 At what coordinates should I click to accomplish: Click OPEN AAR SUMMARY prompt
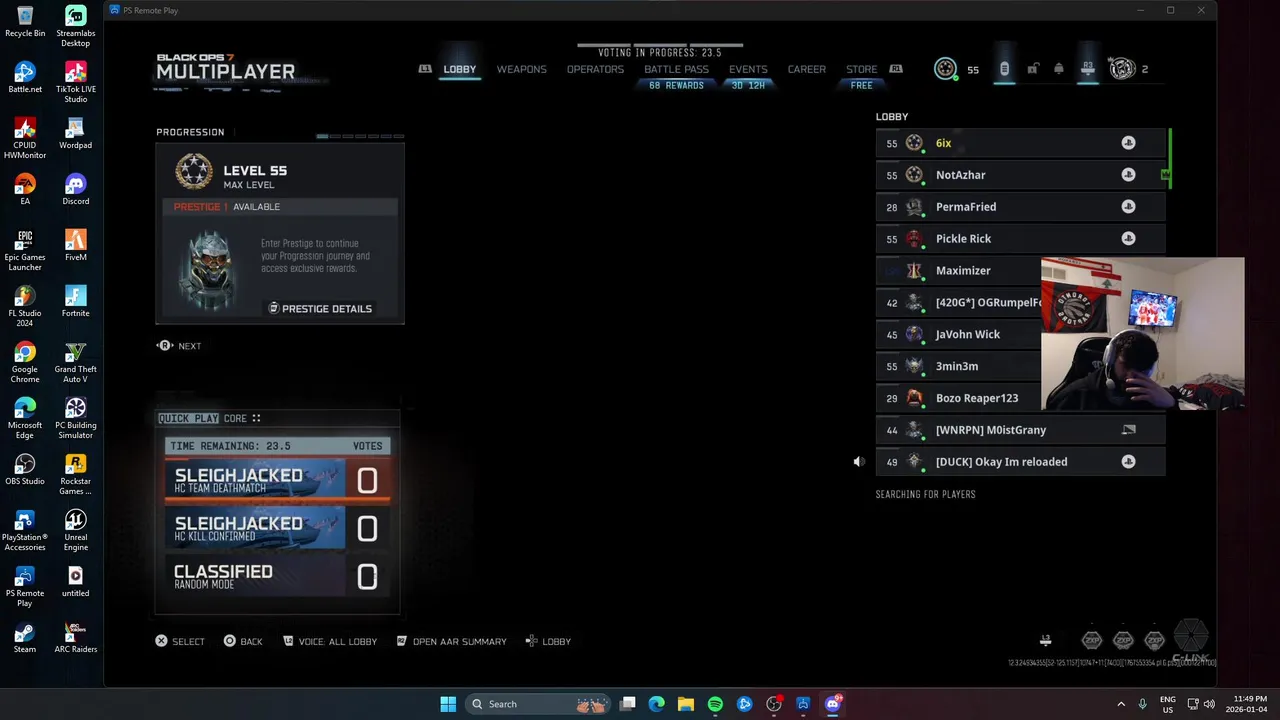451,641
